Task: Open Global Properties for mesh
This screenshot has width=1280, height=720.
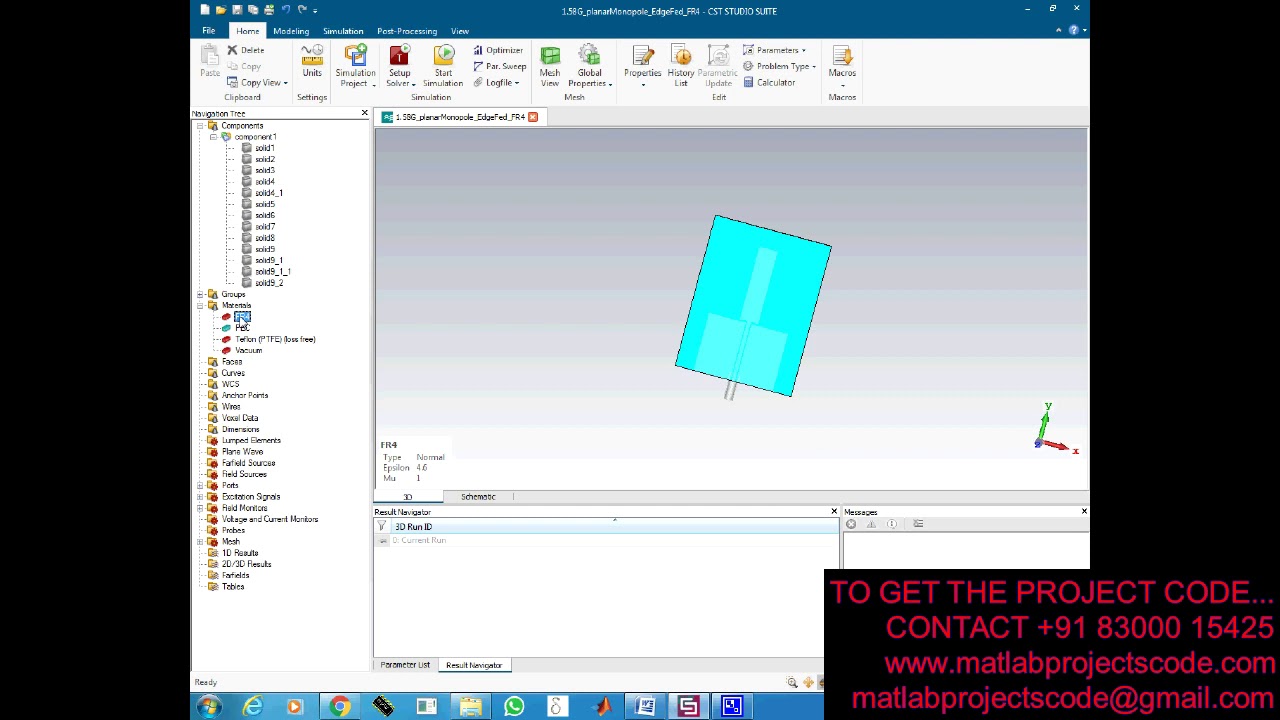Action: pos(589,66)
